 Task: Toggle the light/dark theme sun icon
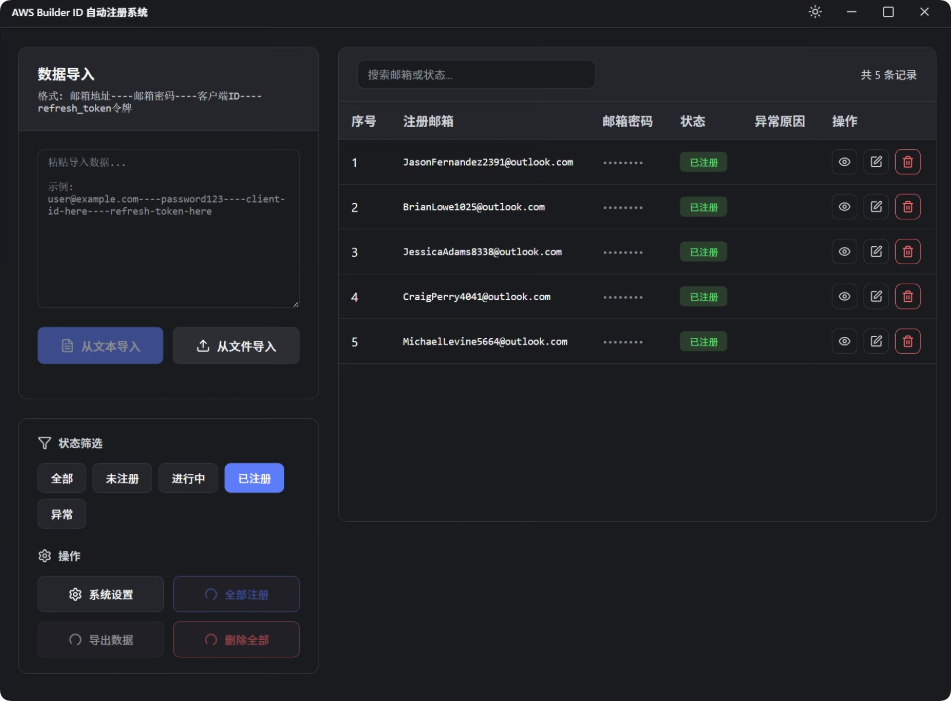(x=815, y=12)
